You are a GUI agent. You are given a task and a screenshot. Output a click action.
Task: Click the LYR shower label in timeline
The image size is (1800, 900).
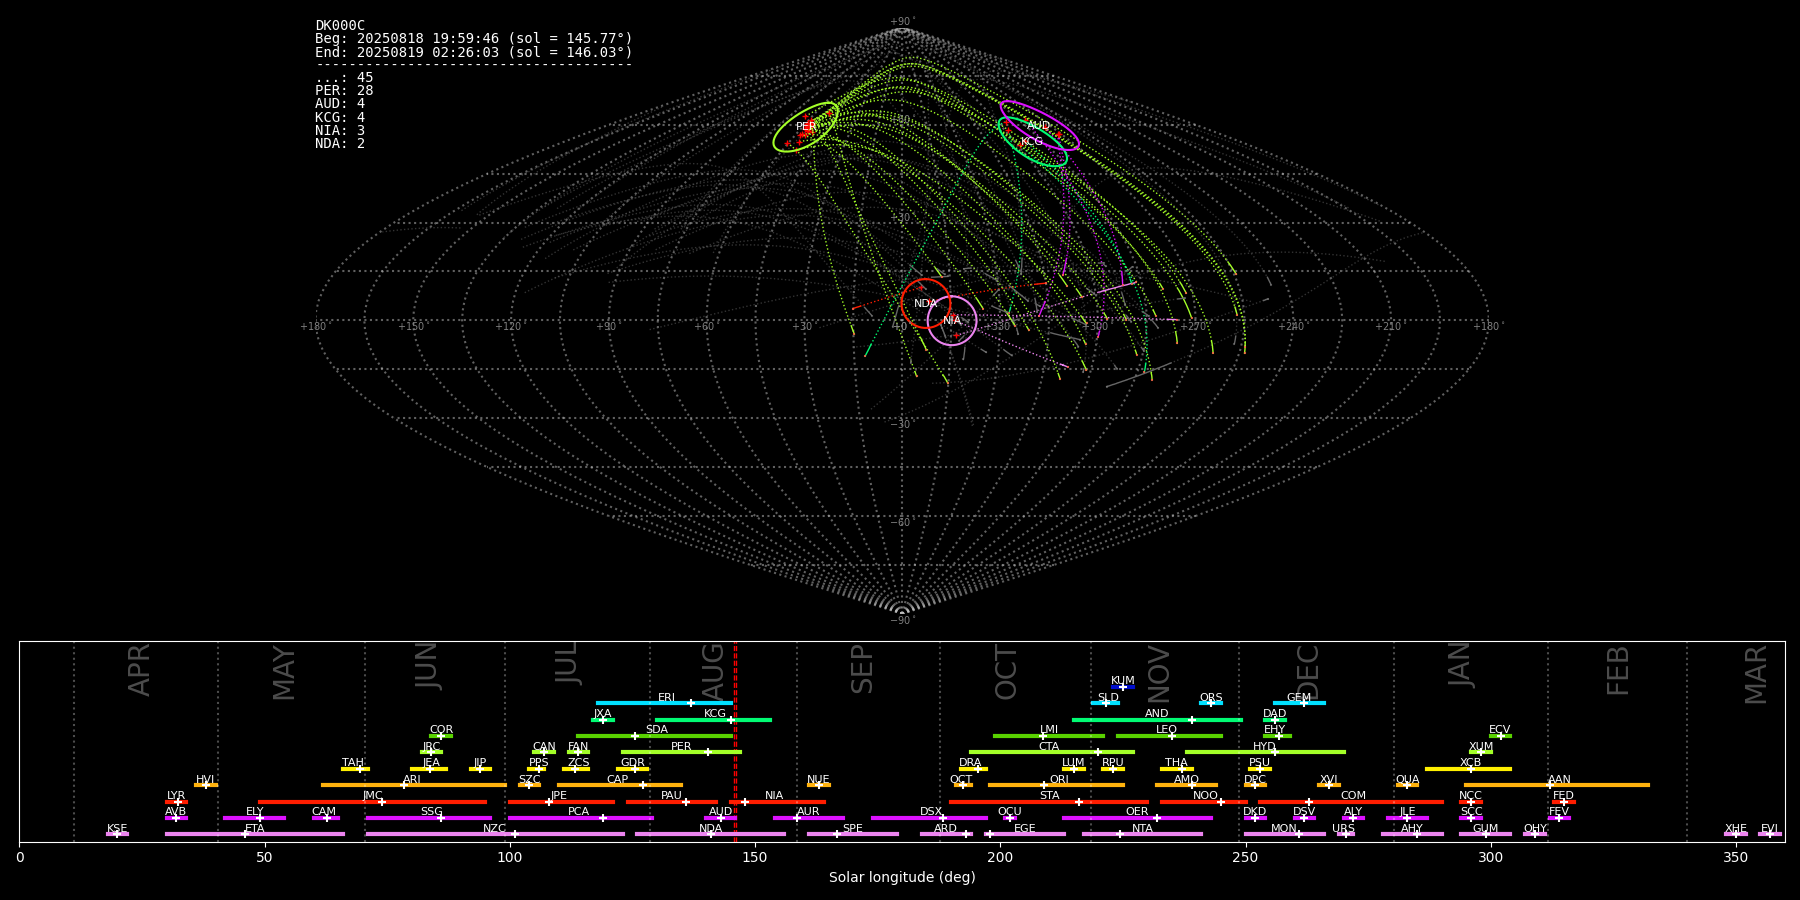(176, 796)
